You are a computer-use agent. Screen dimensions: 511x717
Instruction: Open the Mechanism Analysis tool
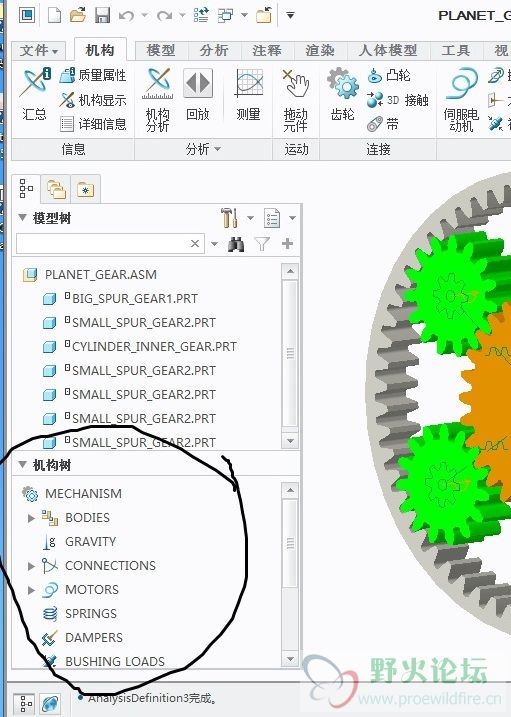158,99
